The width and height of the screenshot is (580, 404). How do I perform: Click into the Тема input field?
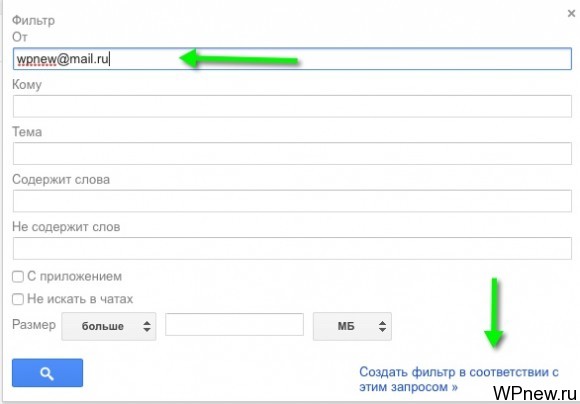coord(292,154)
